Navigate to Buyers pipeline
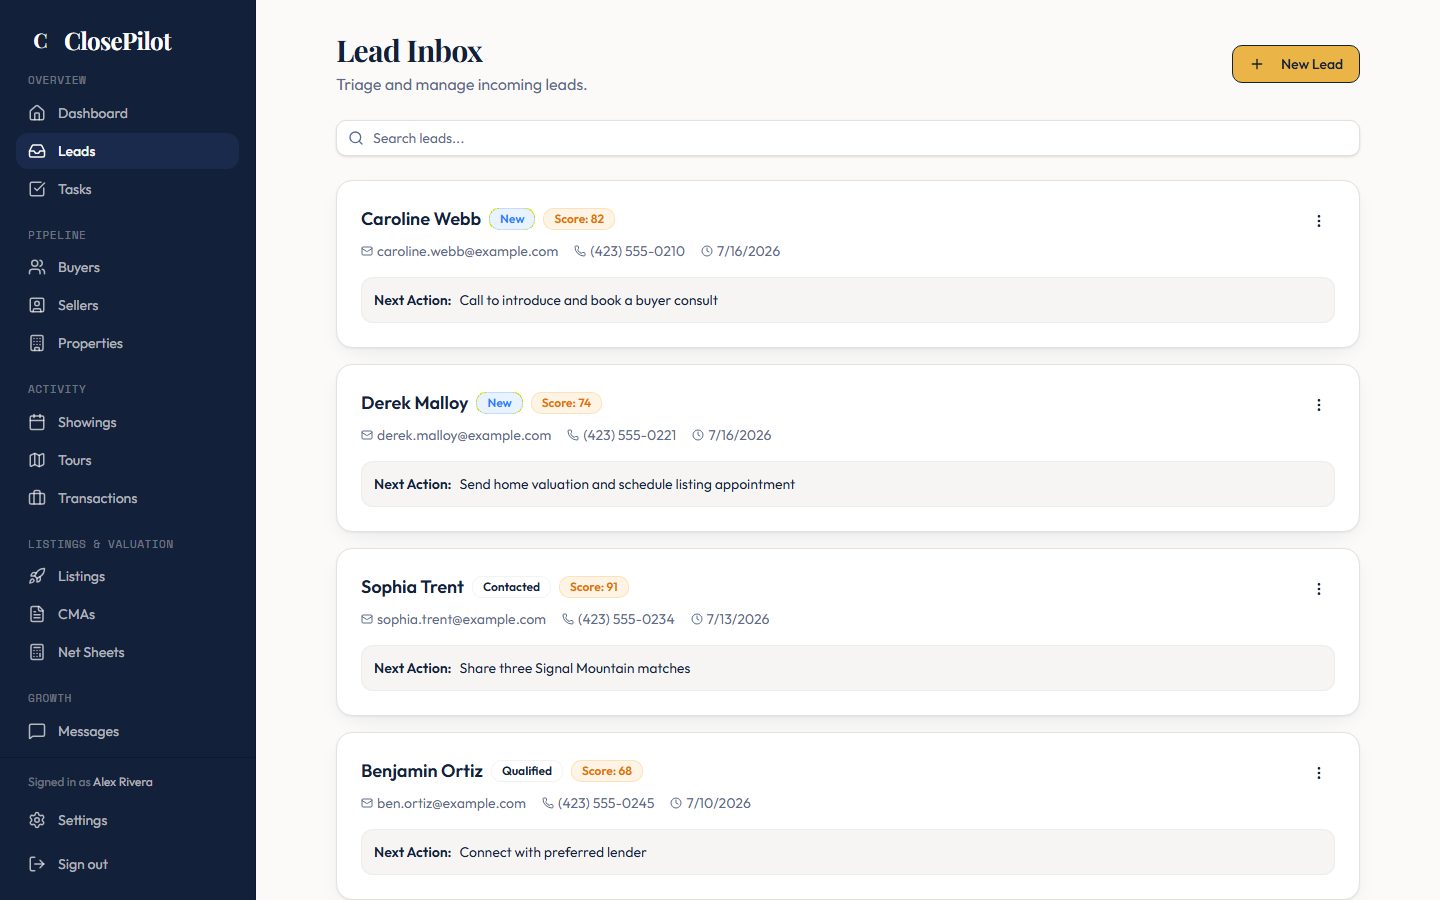Image resolution: width=1440 pixels, height=900 pixels. point(127,267)
